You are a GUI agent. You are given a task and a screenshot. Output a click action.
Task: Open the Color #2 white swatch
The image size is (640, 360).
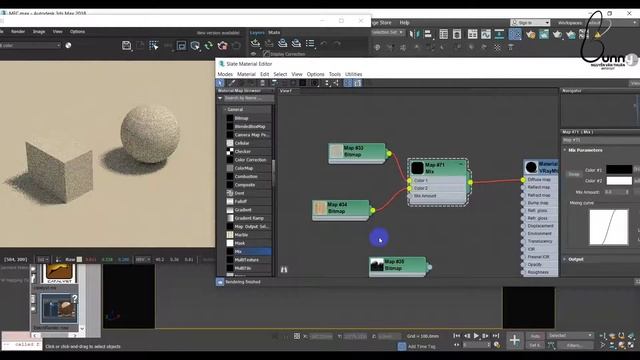(x=619, y=180)
